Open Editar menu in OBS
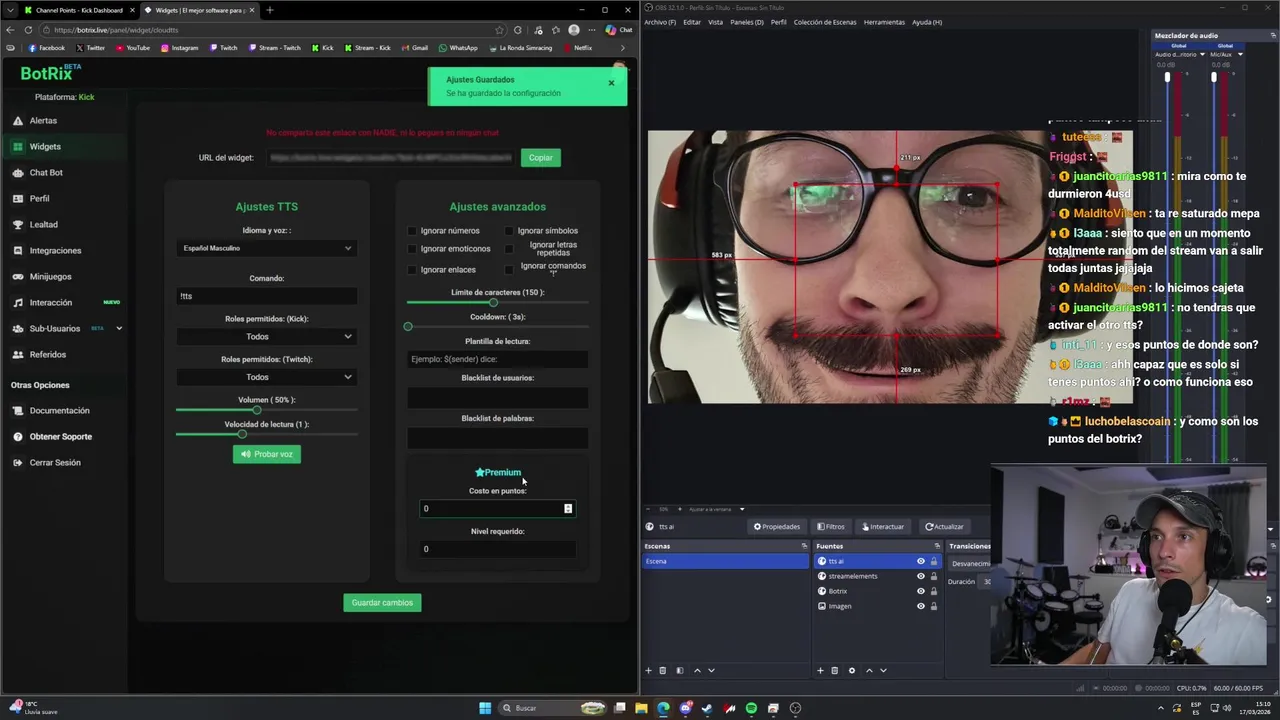 click(x=692, y=22)
